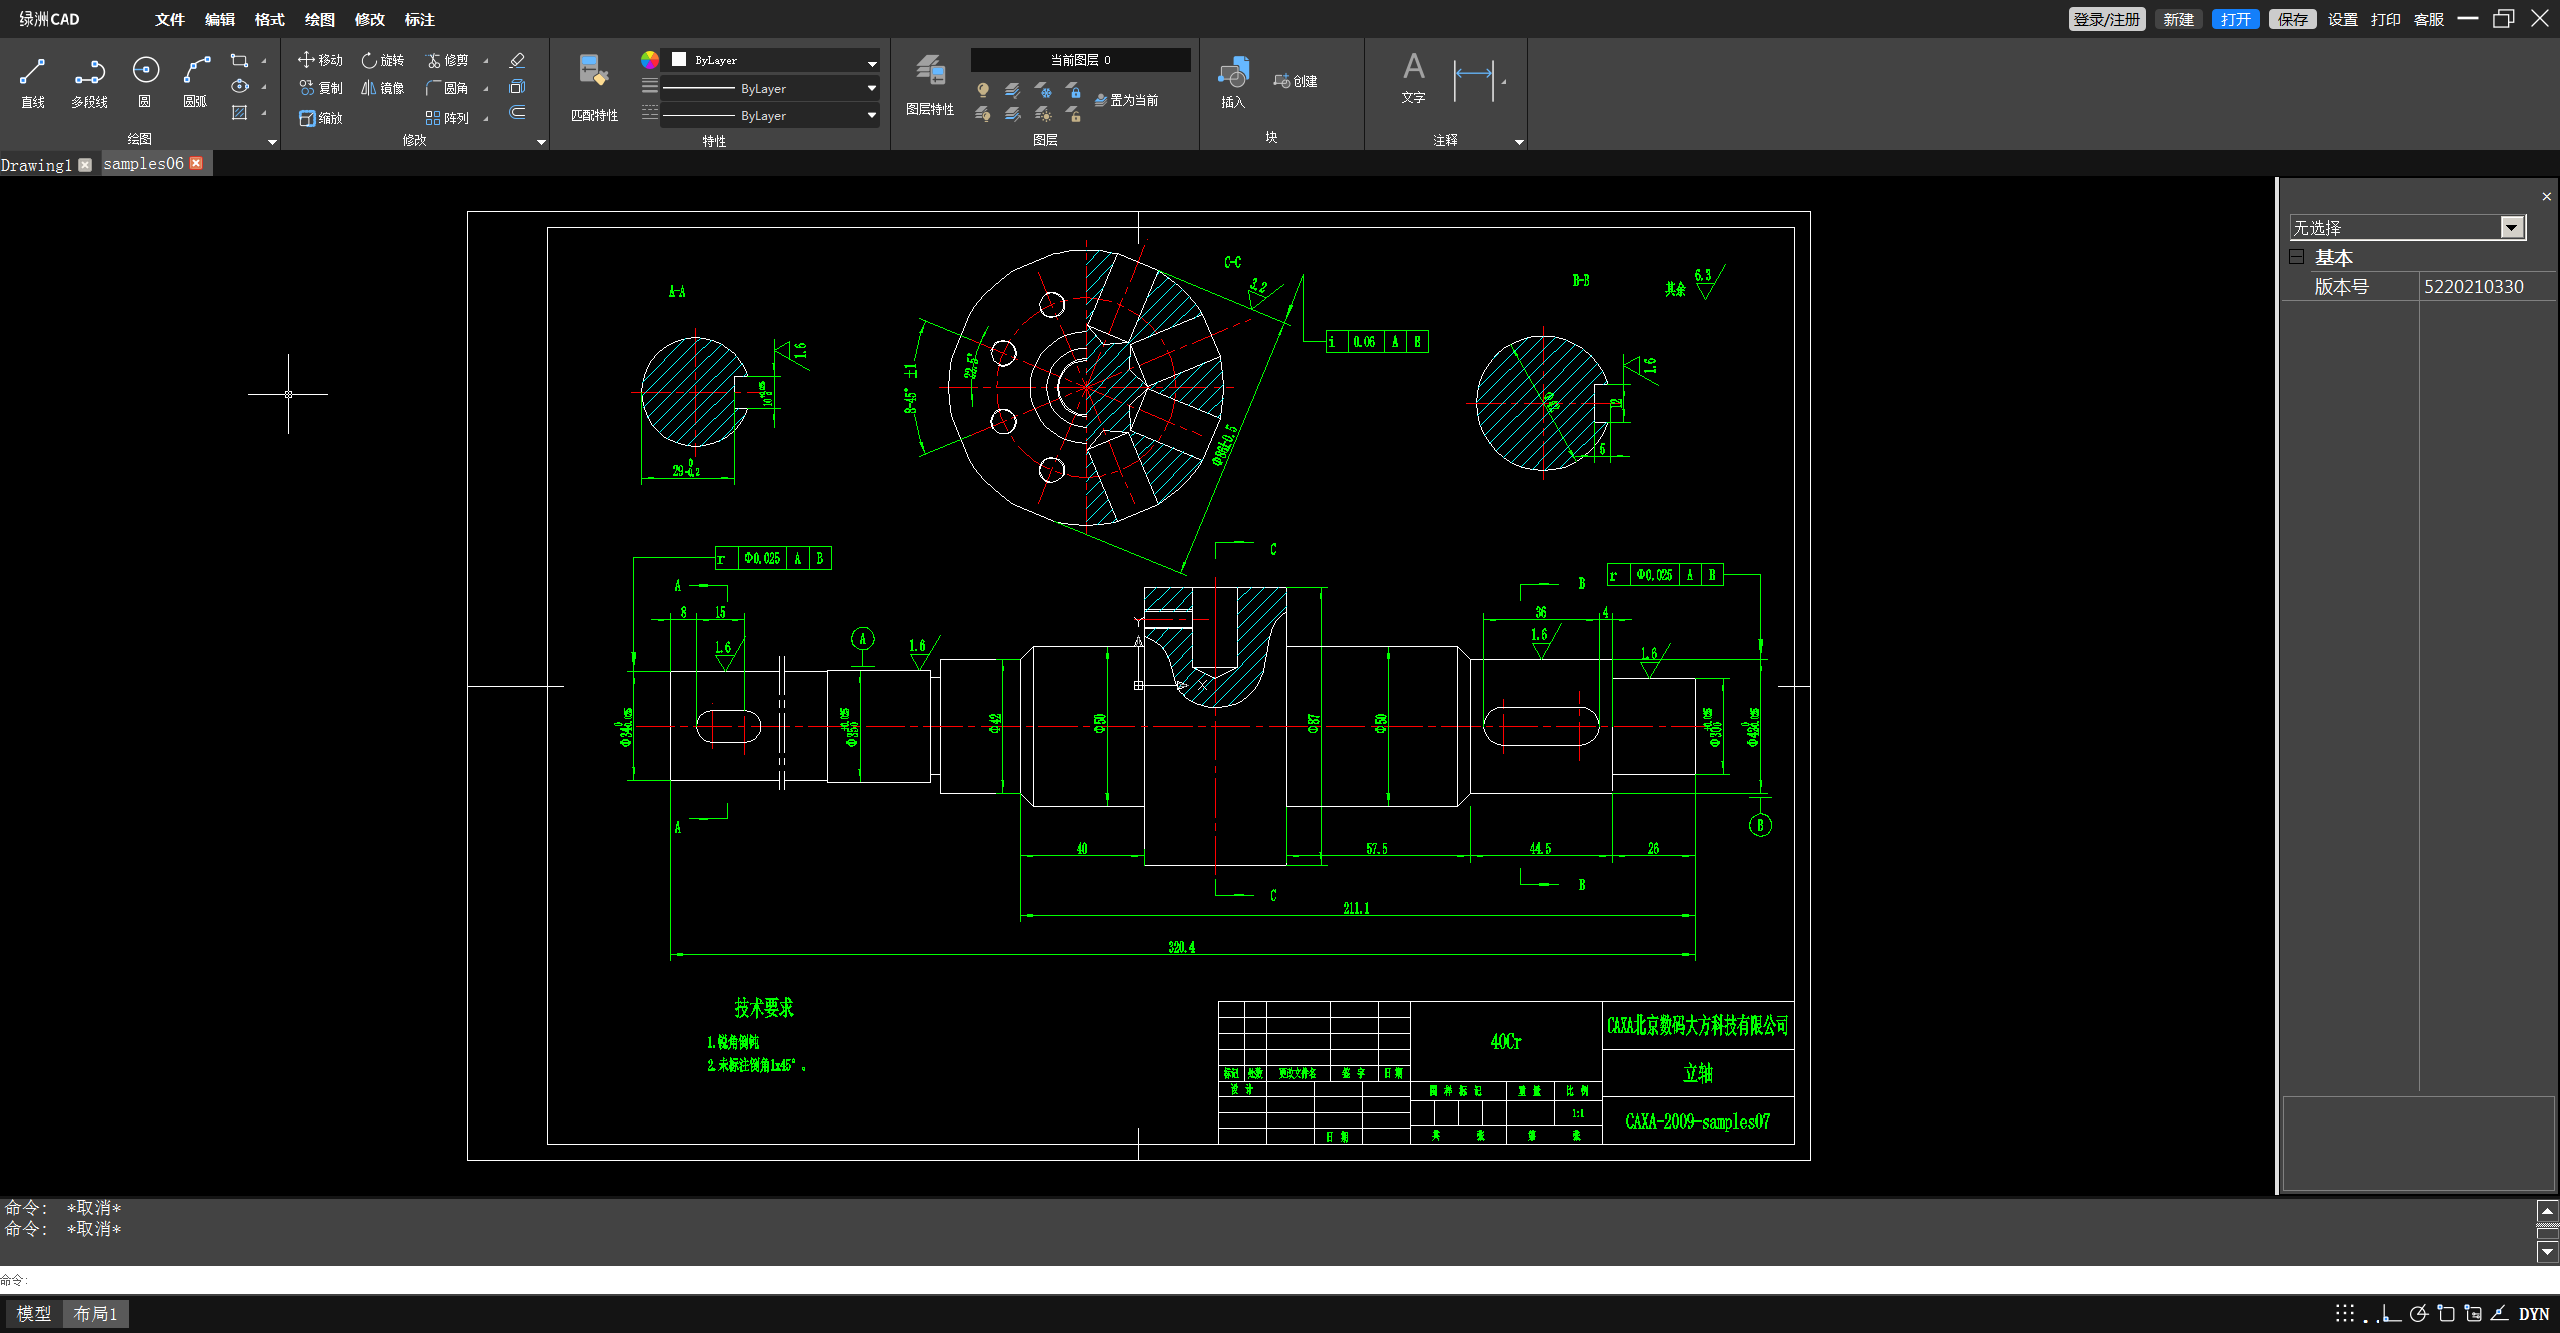Toggle polar tracking status icon

click(x=2418, y=1313)
